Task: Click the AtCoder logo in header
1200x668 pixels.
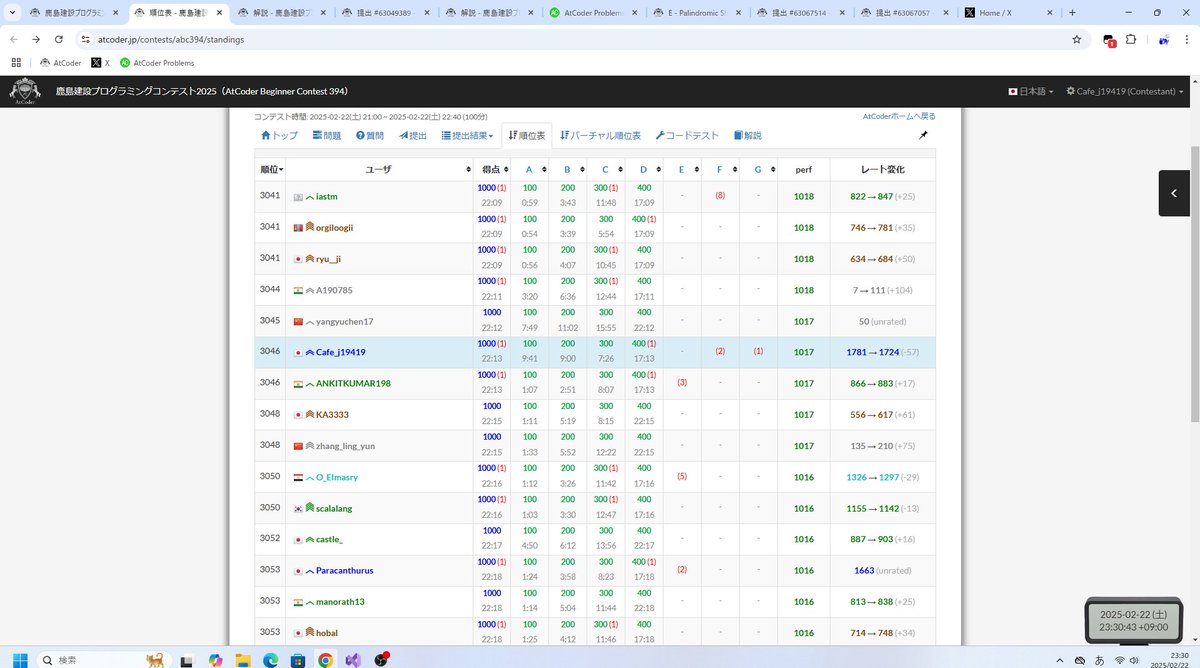Action: pos(26,91)
